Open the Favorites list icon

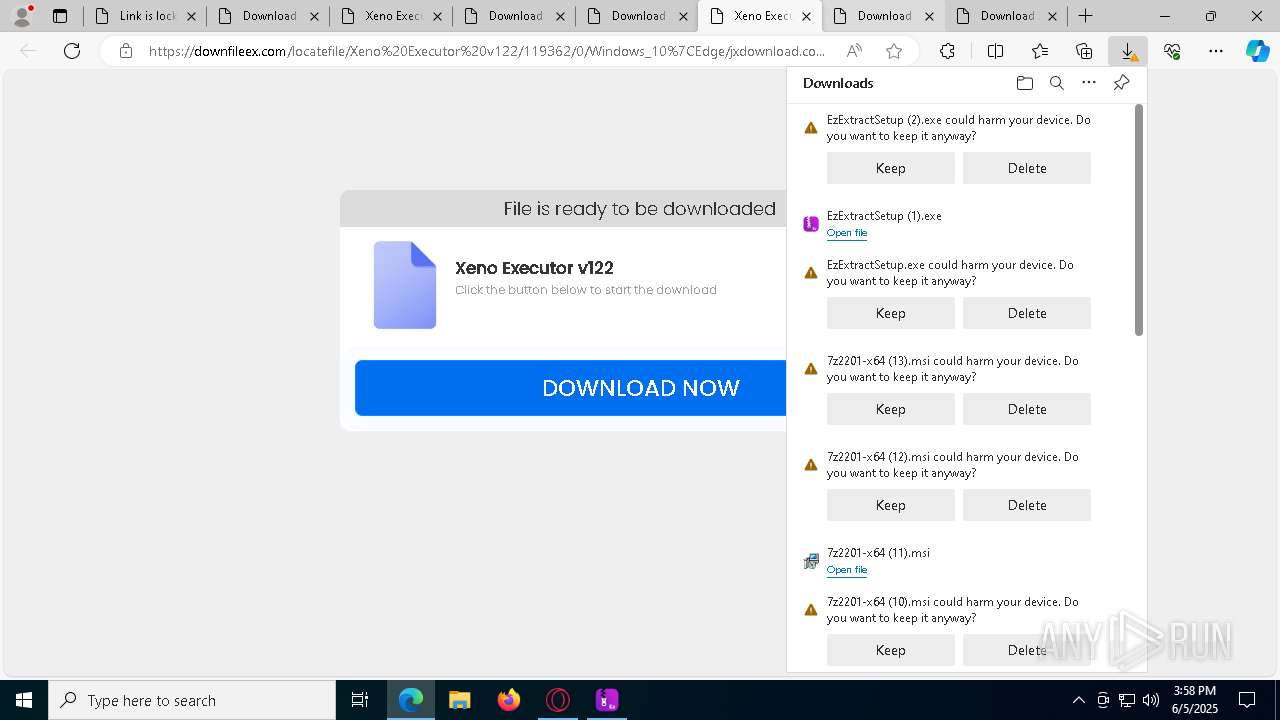1040,51
